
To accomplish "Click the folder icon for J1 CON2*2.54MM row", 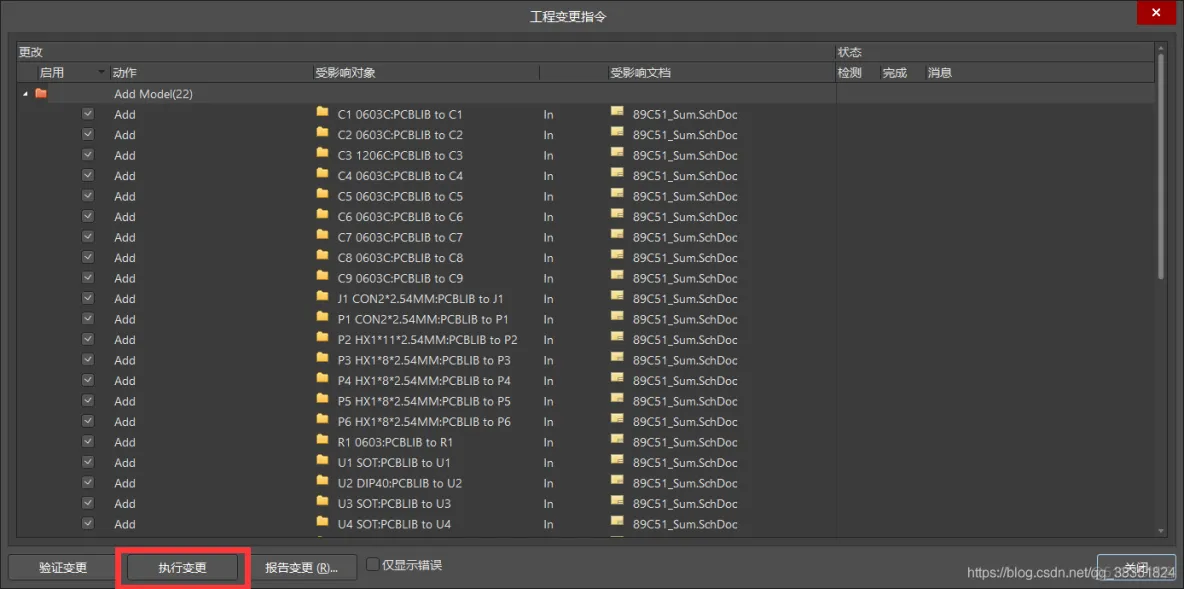I will point(322,296).
